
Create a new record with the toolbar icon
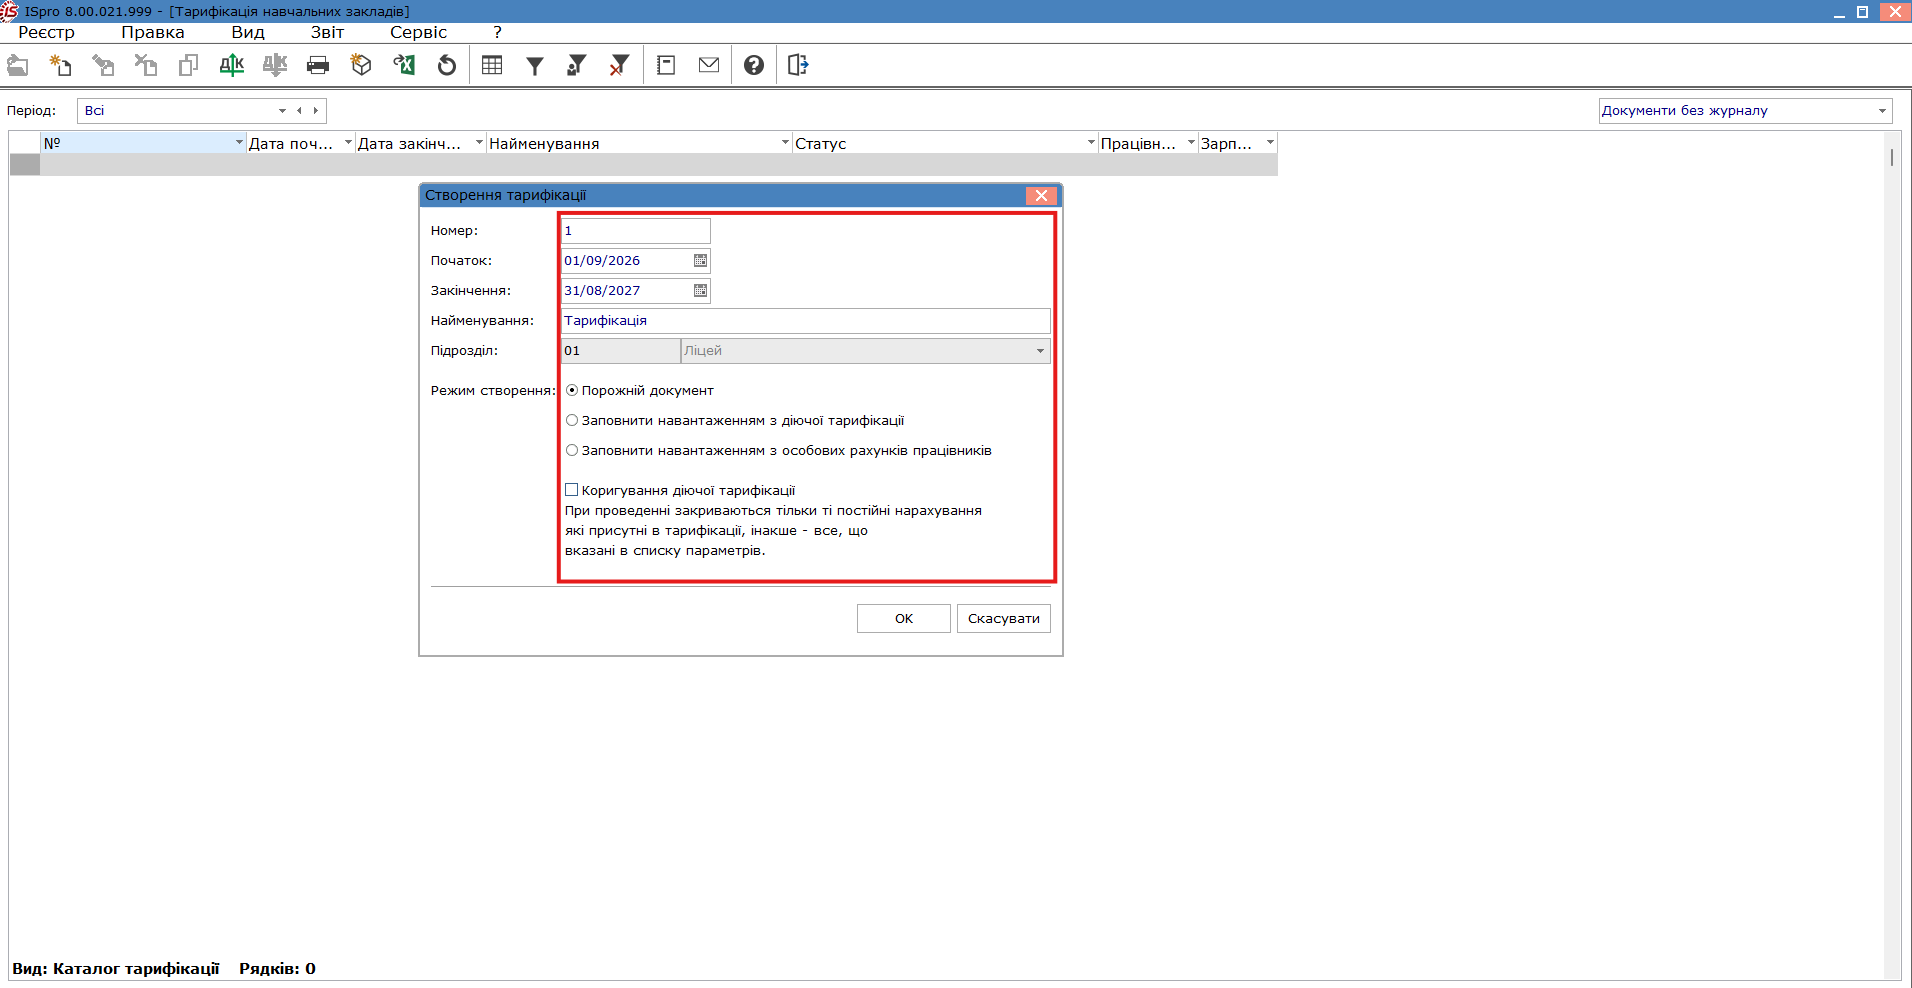pos(61,66)
